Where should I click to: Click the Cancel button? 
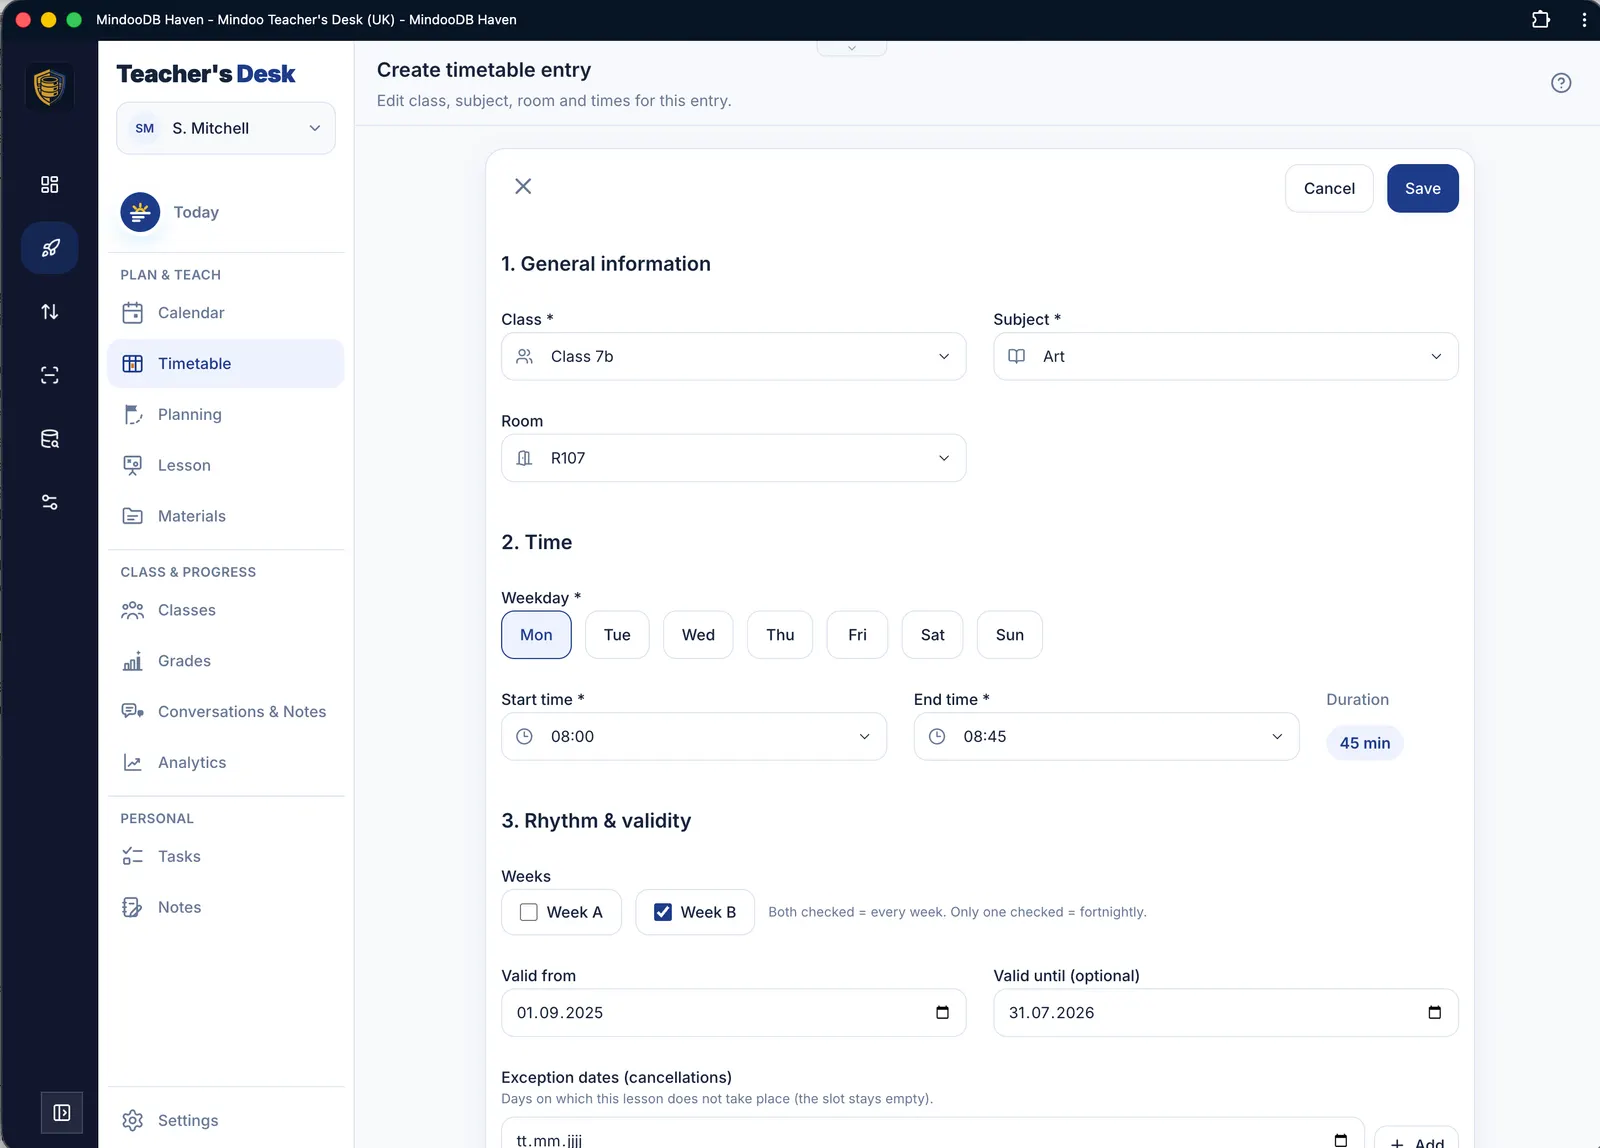point(1329,188)
